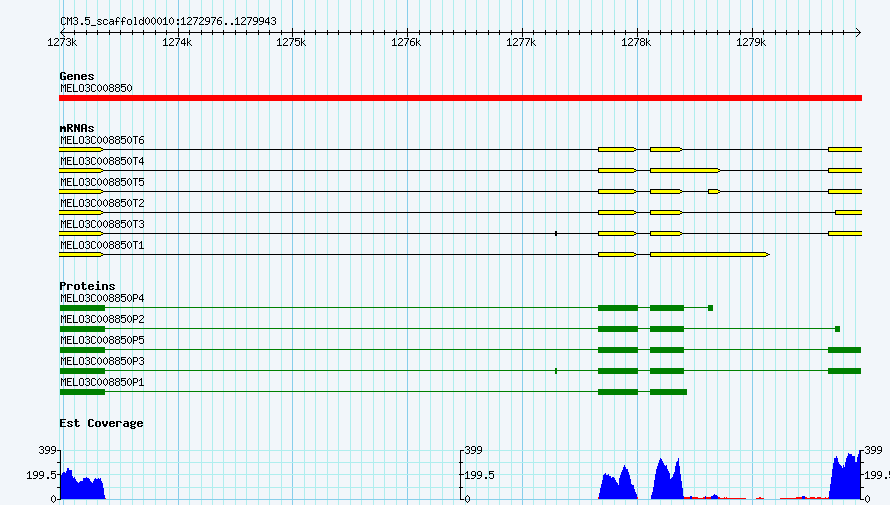890x505 pixels.
Task: Click the last green segment of MELO3C008850P5
Action: 845,350
